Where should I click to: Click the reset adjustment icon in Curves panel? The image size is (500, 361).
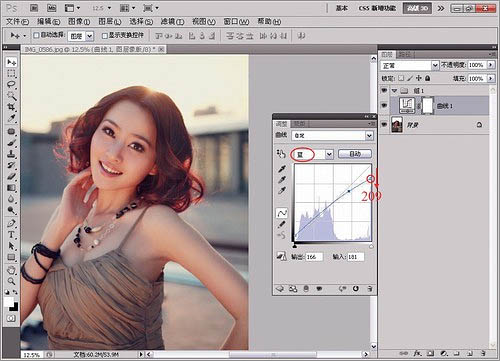tap(356, 289)
